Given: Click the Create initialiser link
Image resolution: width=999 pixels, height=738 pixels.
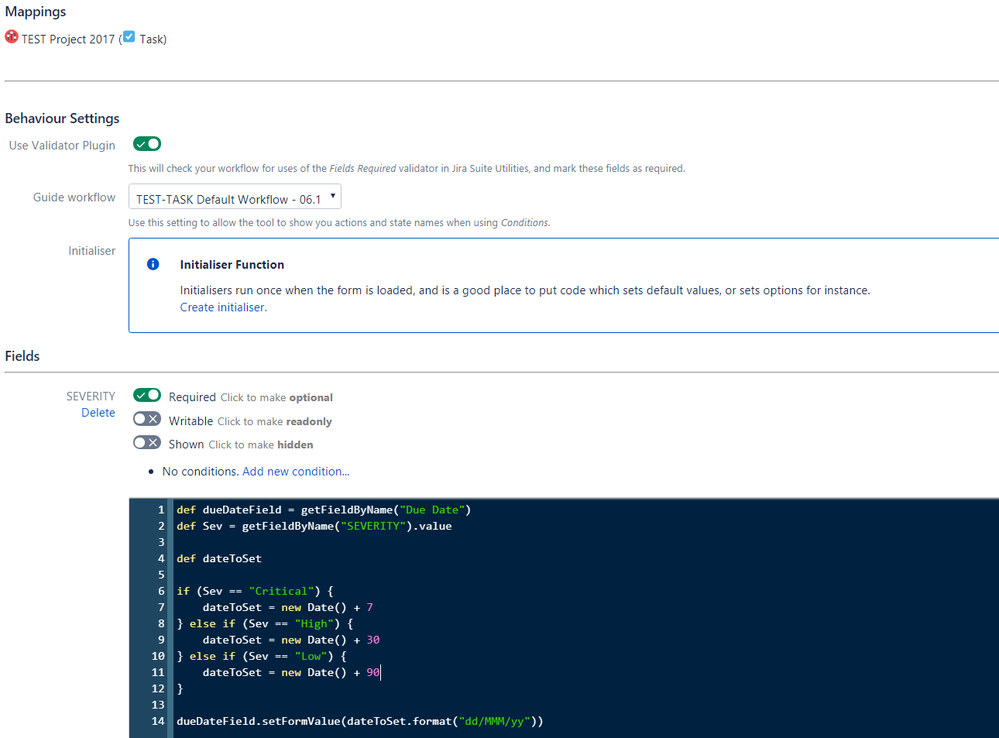Looking at the screenshot, I should coord(223,307).
